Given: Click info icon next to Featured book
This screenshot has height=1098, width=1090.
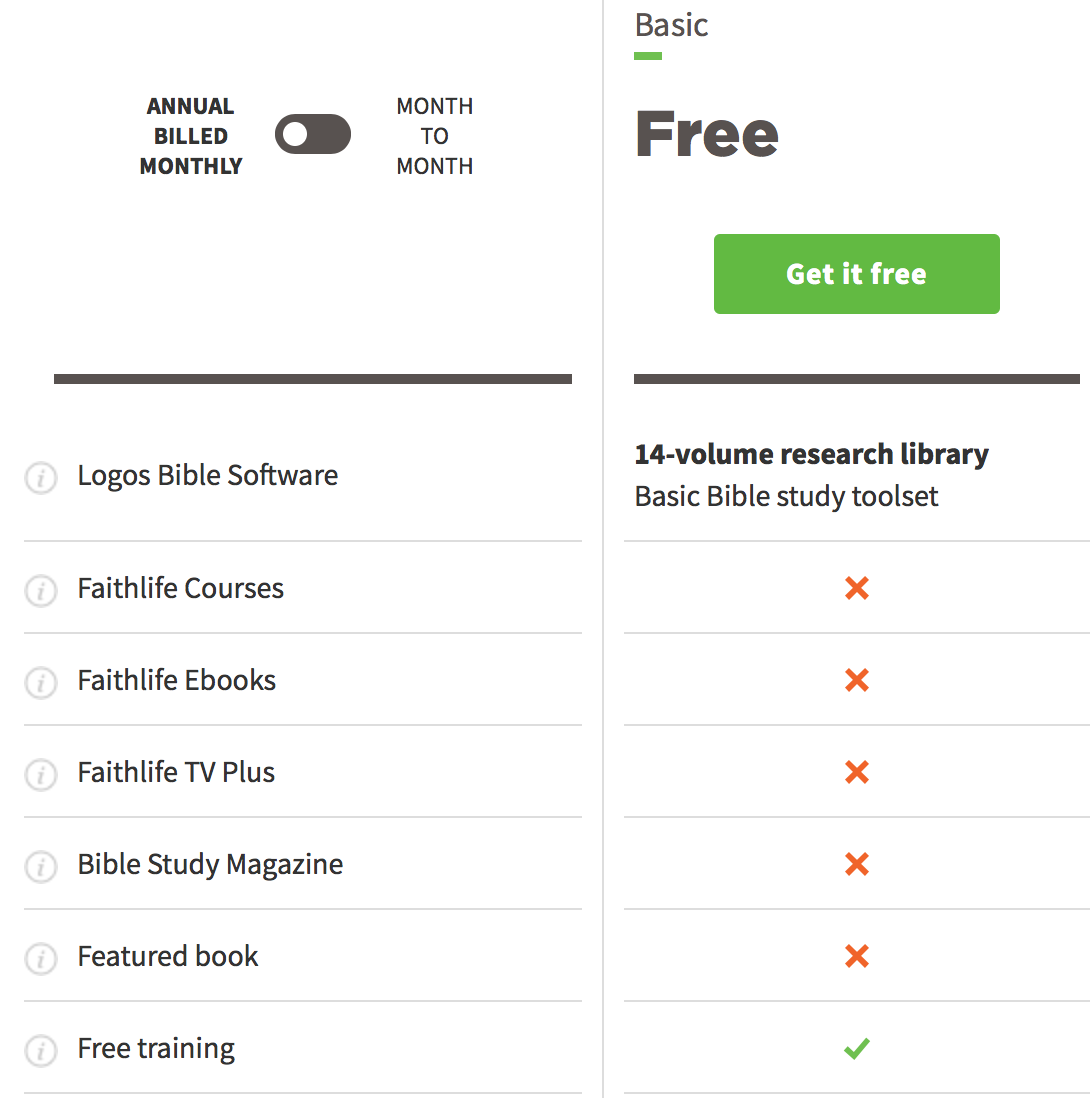Looking at the screenshot, I should click(40, 959).
